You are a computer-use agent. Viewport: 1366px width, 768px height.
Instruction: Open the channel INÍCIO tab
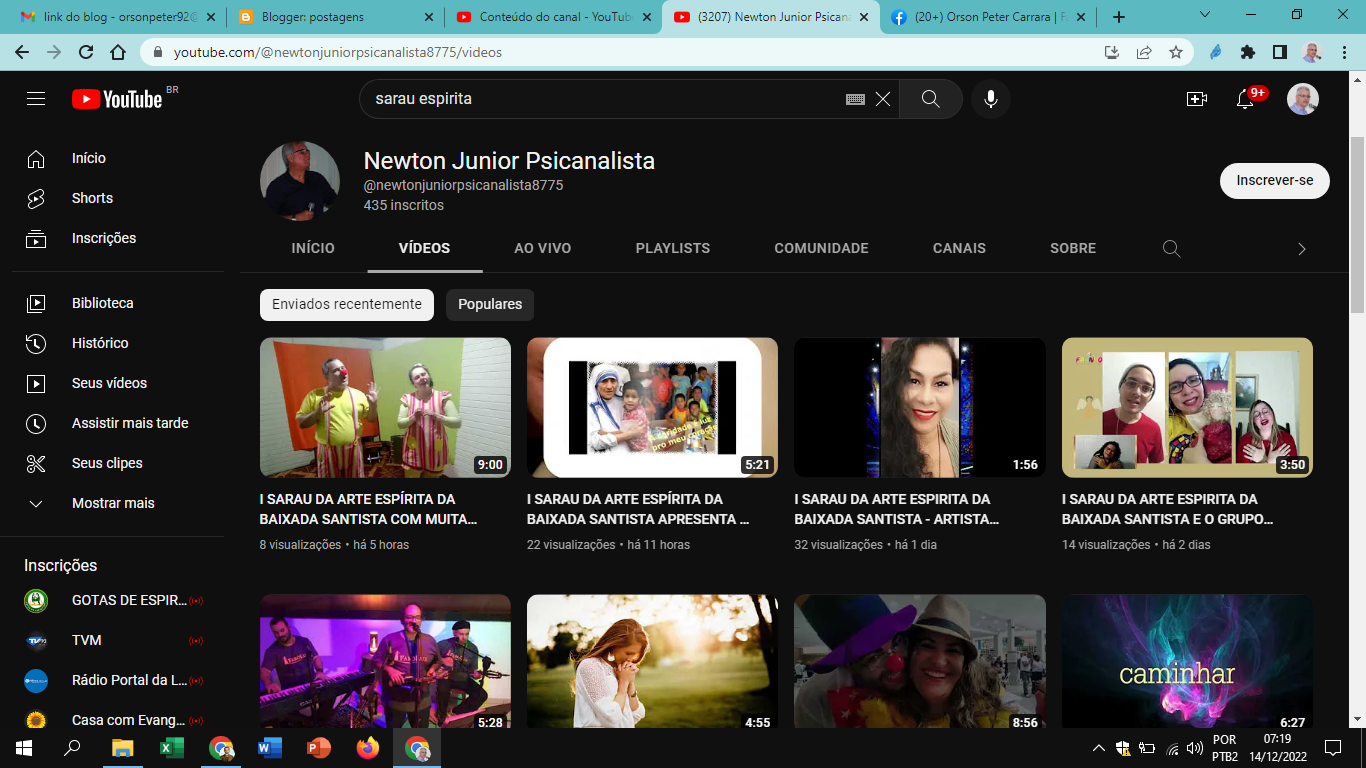(313, 248)
